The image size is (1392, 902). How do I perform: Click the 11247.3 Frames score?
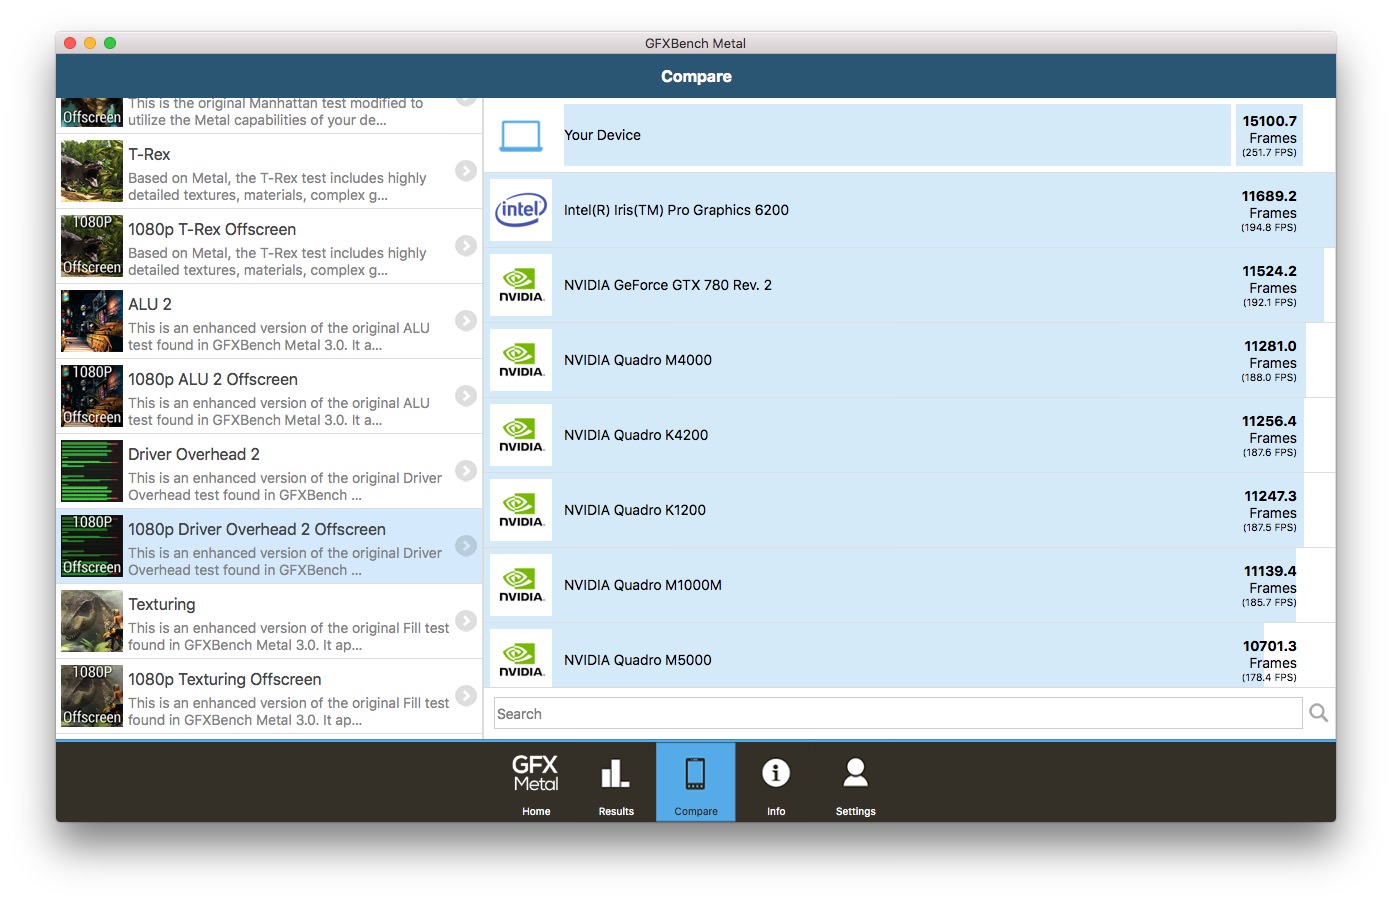[x=1269, y=511]
